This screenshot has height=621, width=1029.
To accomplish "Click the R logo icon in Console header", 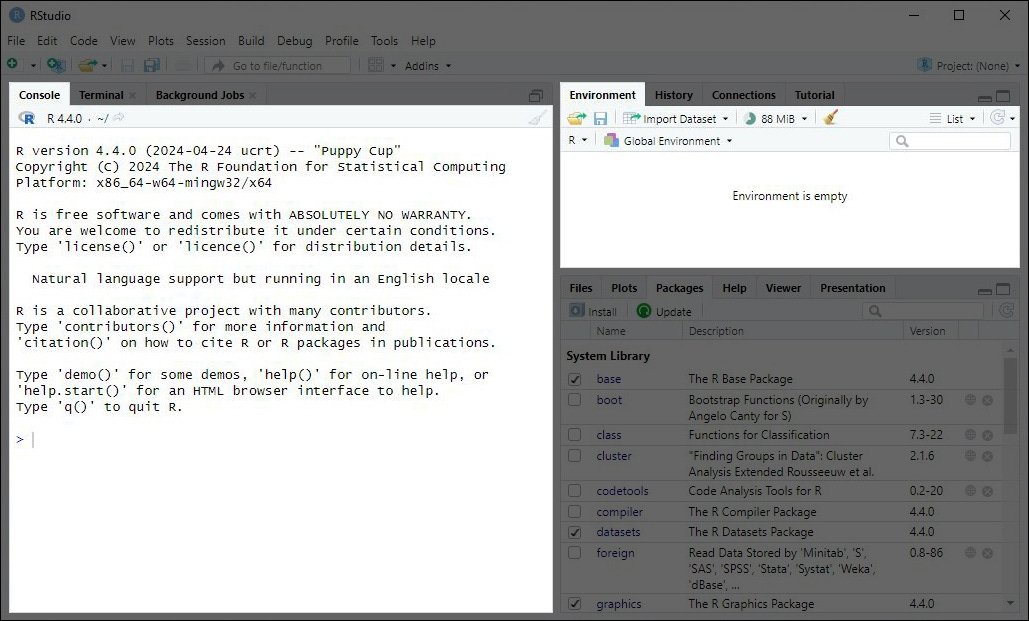I will point(27,118).
